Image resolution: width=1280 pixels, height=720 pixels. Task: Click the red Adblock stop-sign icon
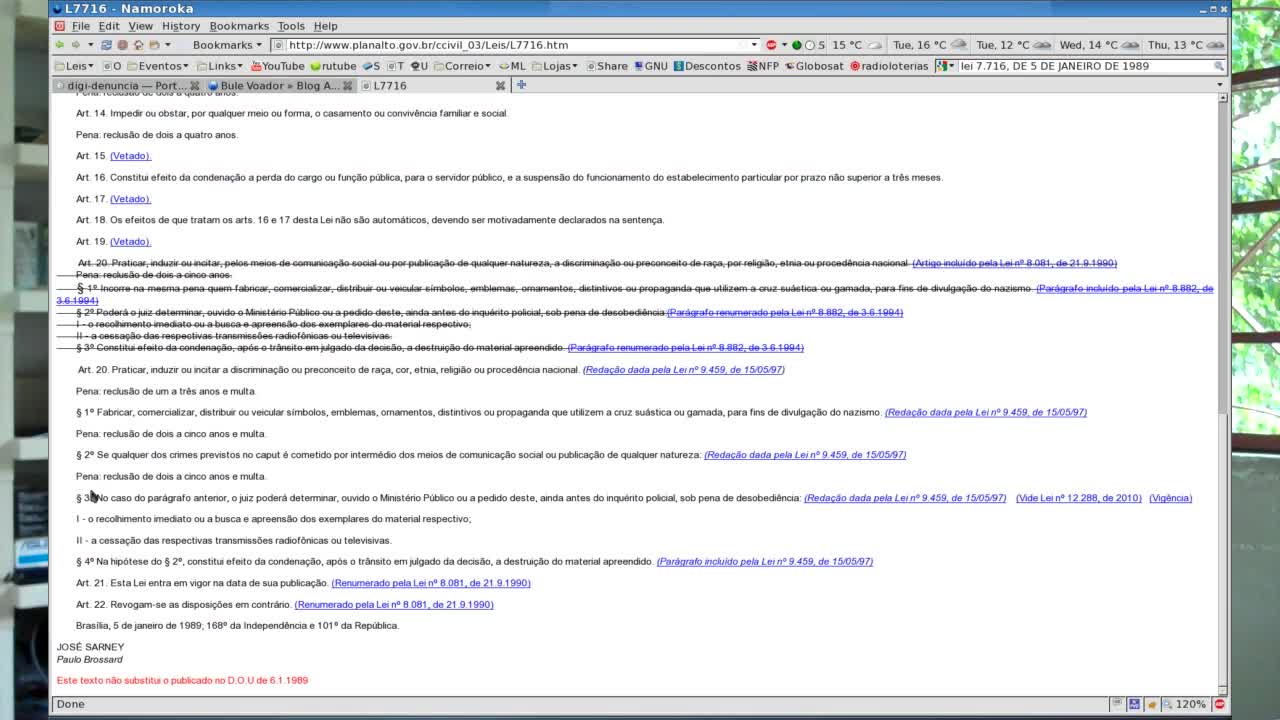[771, 45]
